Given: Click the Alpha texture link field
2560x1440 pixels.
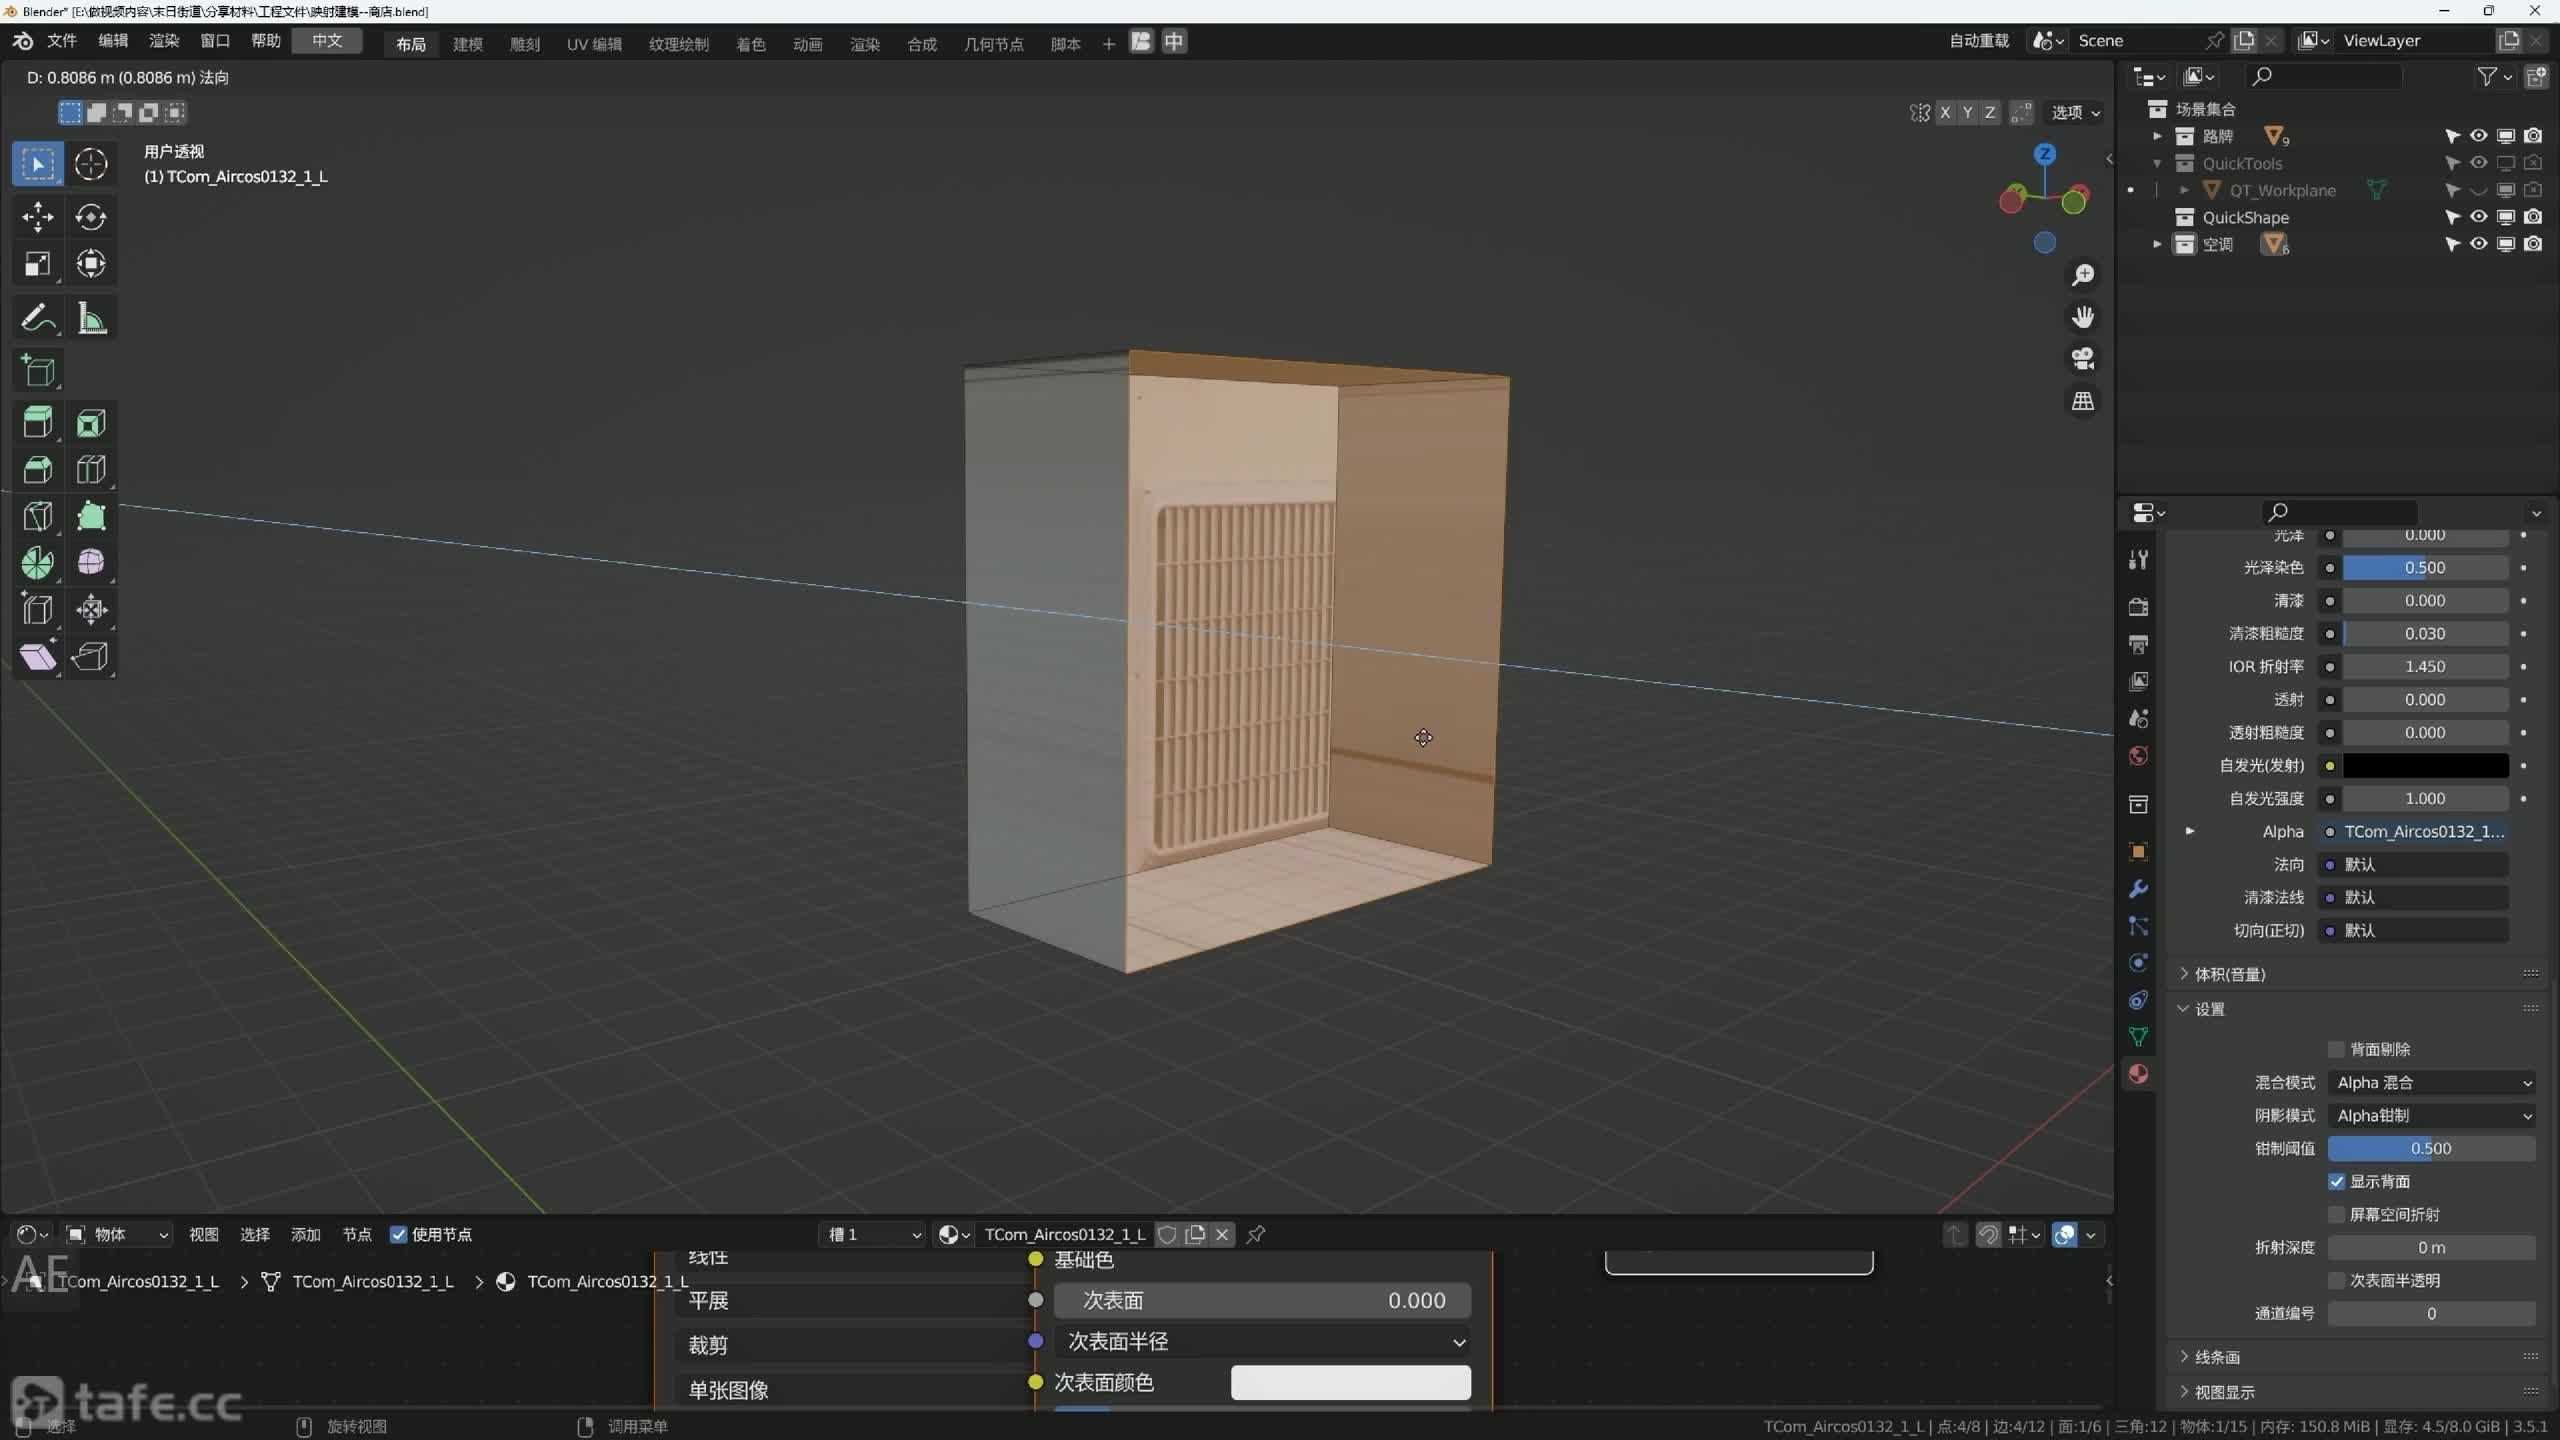Looking at the screenshot, I should click(x=2424, y=831).
